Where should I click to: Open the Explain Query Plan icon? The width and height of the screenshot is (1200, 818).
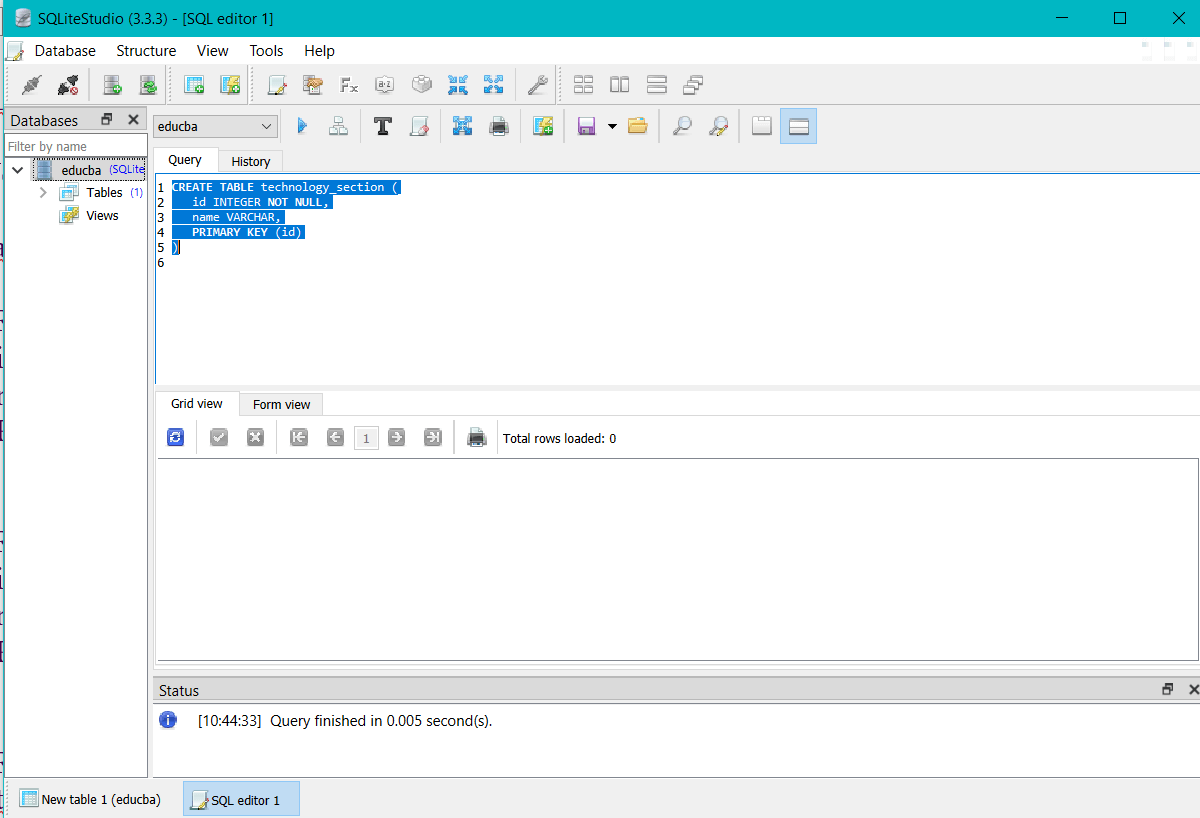338,125
